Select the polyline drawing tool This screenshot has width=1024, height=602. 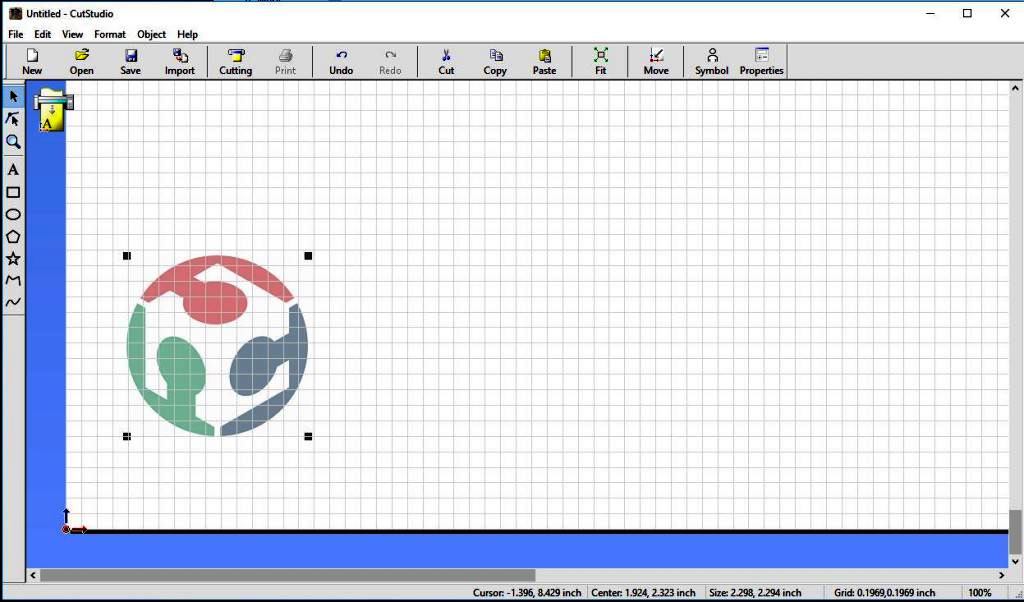pyautogui.click(x=13, y=280)
